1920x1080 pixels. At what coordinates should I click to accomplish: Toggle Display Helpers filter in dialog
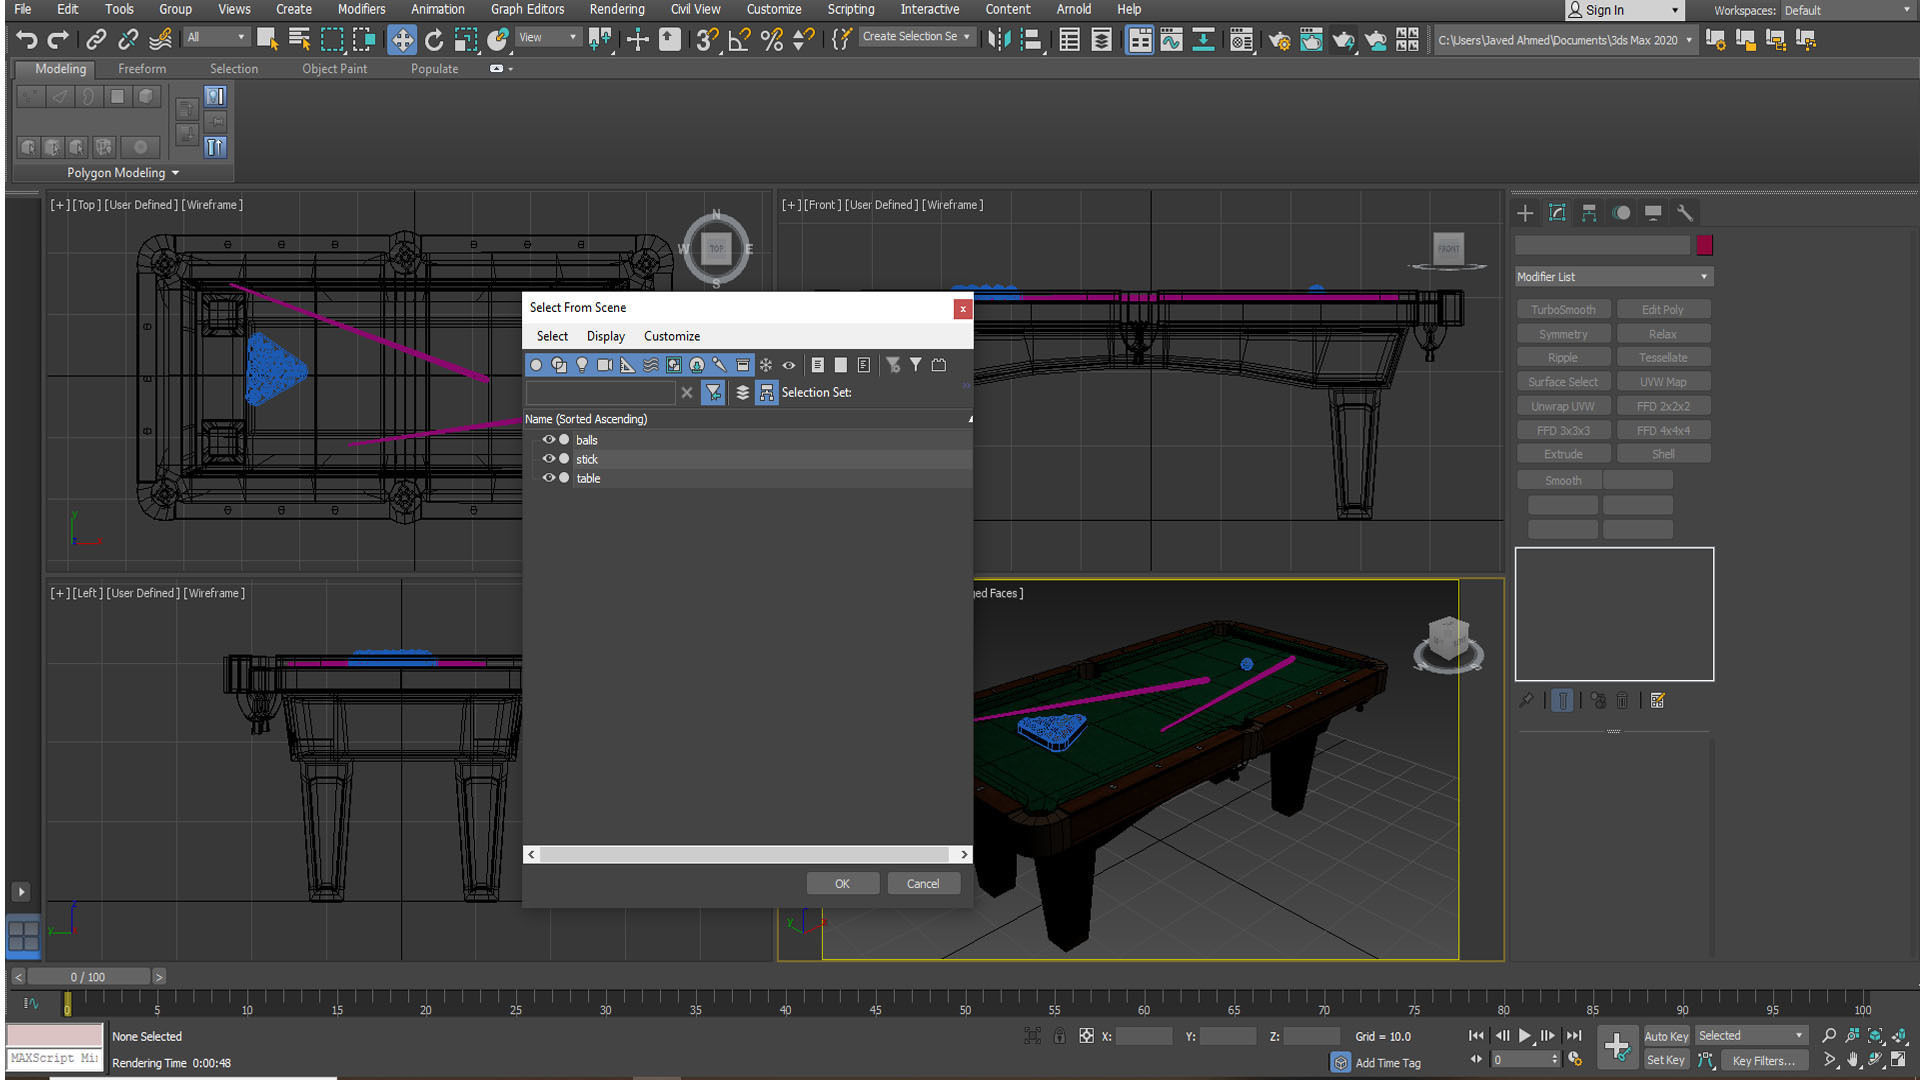[x=628, y=365]
